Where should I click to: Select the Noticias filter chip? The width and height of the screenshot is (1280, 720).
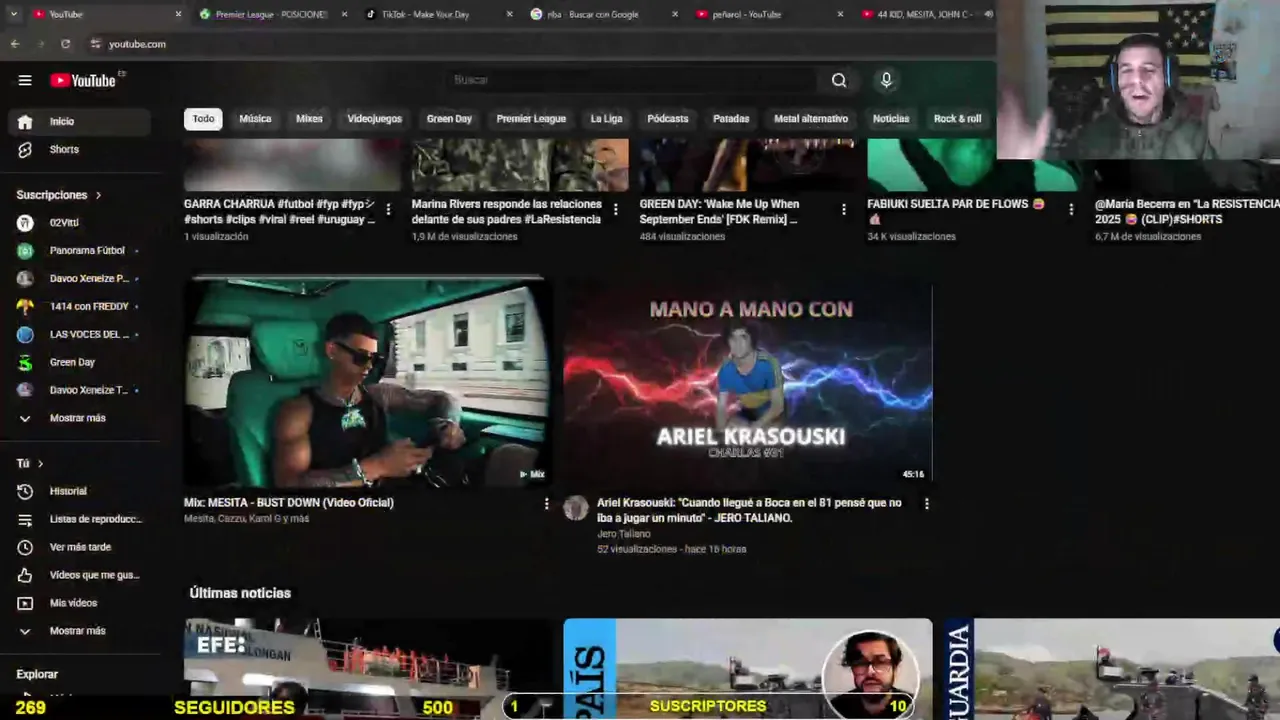pyautogui.click(x=891, y=119)
